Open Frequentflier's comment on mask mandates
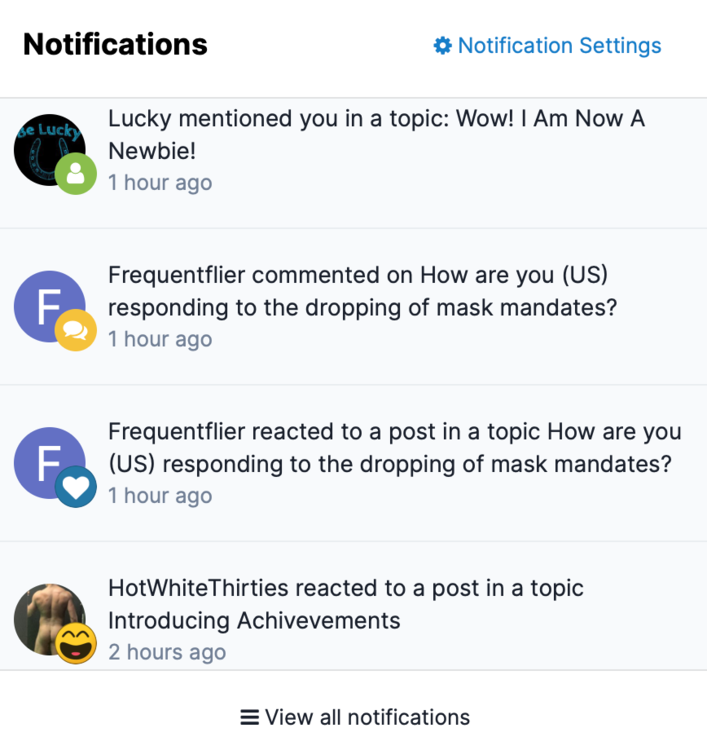Screen dimensions: 707x750 362,291
